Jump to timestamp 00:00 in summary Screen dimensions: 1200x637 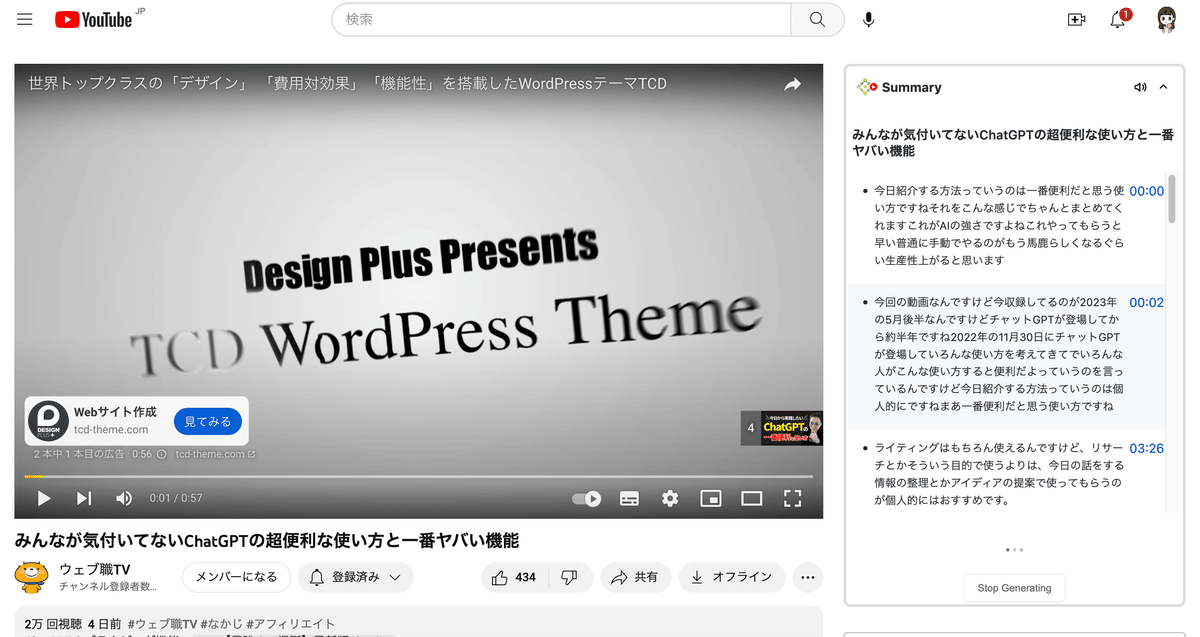[1146, 191]
